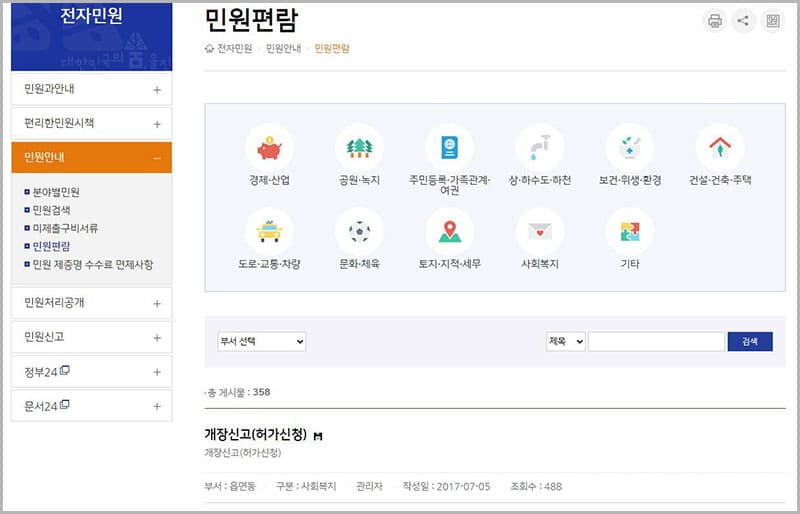
Task: Choose the 상·하수도·하천 faucet icon
Action: tap(539, 148)
